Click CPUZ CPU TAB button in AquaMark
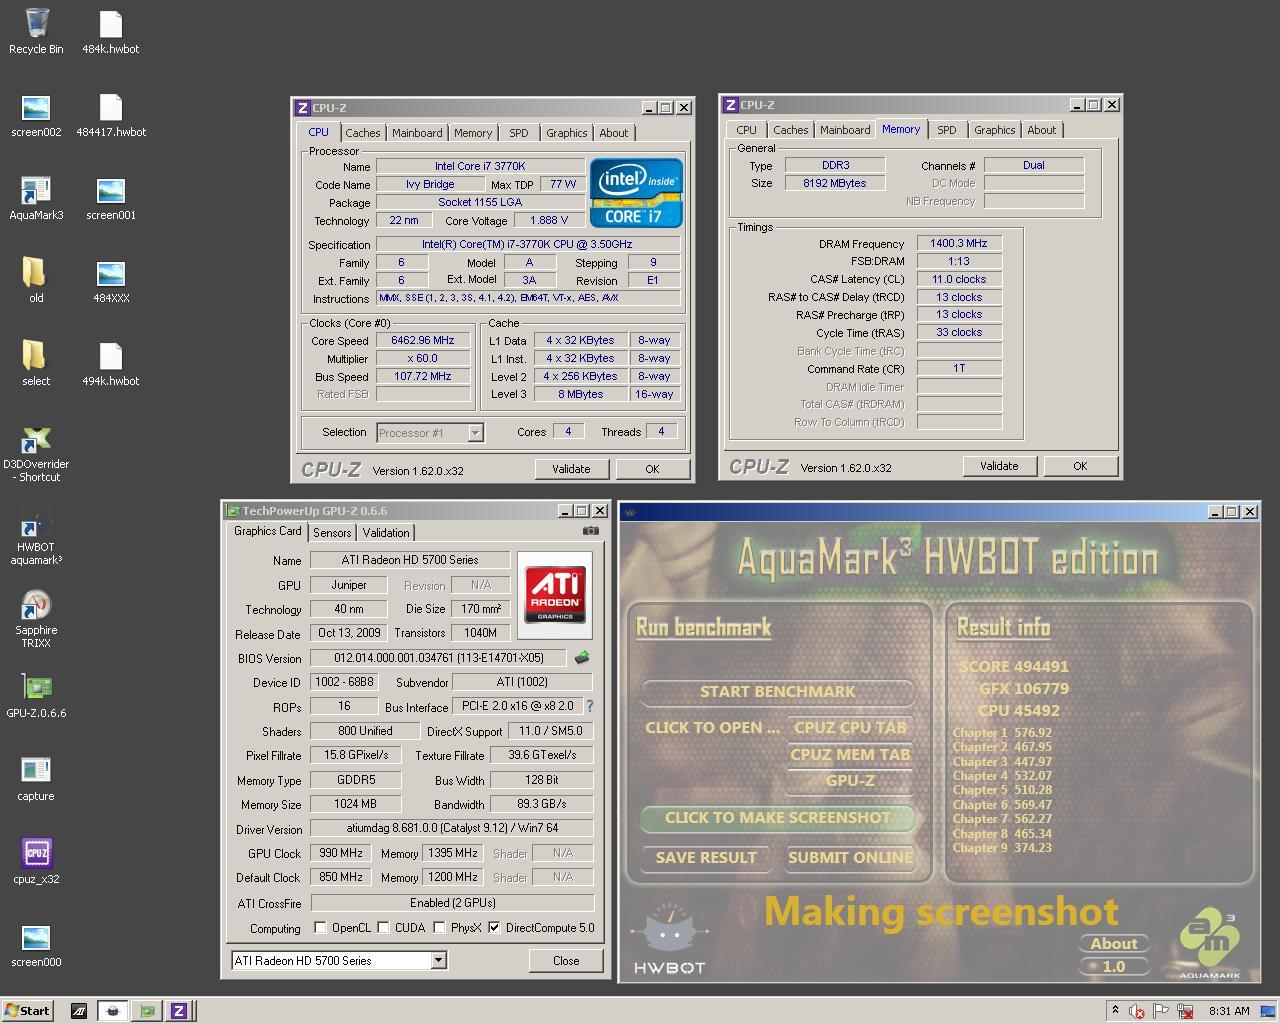 point(850,727)
